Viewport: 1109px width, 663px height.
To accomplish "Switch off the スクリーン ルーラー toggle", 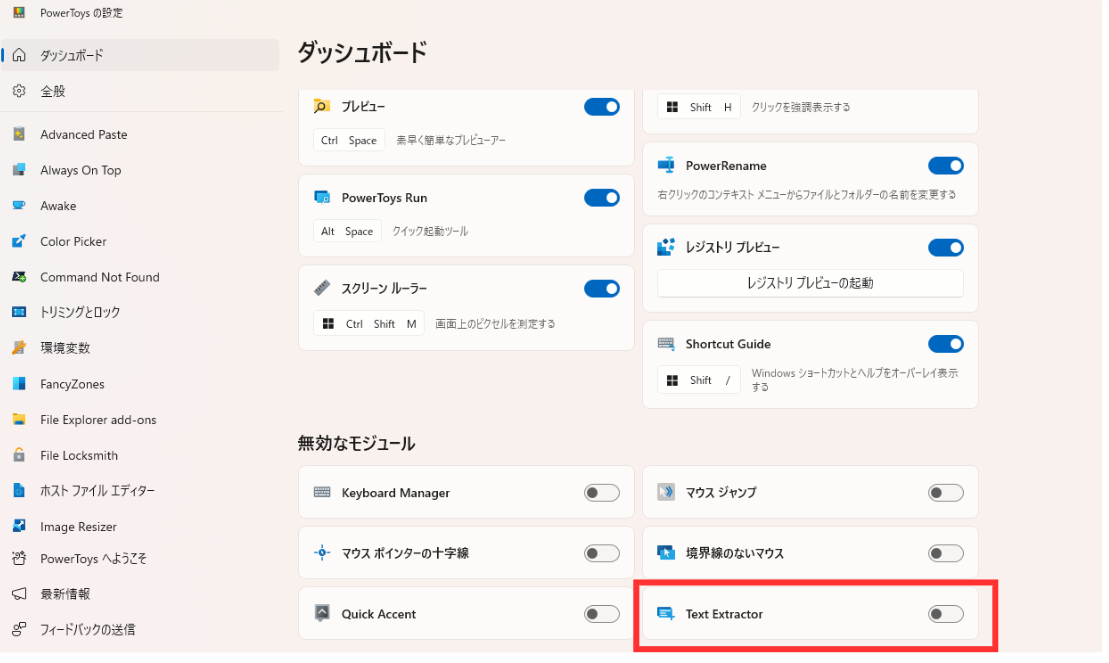I will tap(602, 288).
